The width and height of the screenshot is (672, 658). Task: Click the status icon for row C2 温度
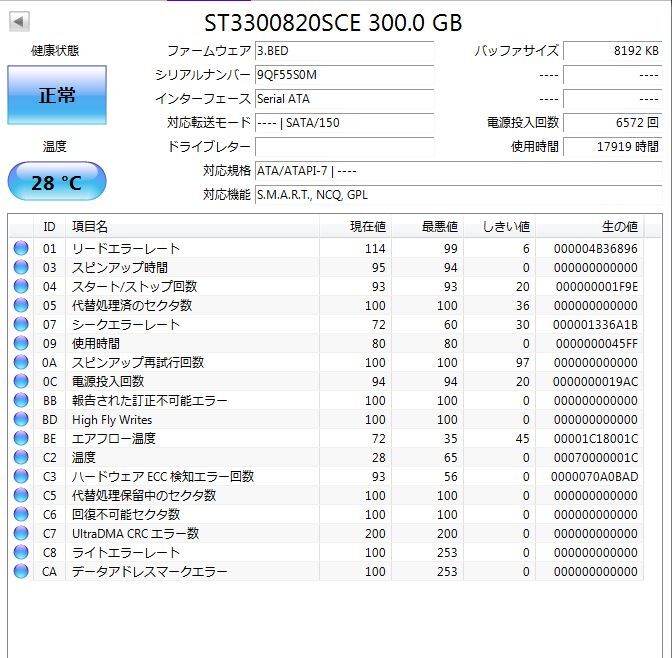tap(21, 457)
